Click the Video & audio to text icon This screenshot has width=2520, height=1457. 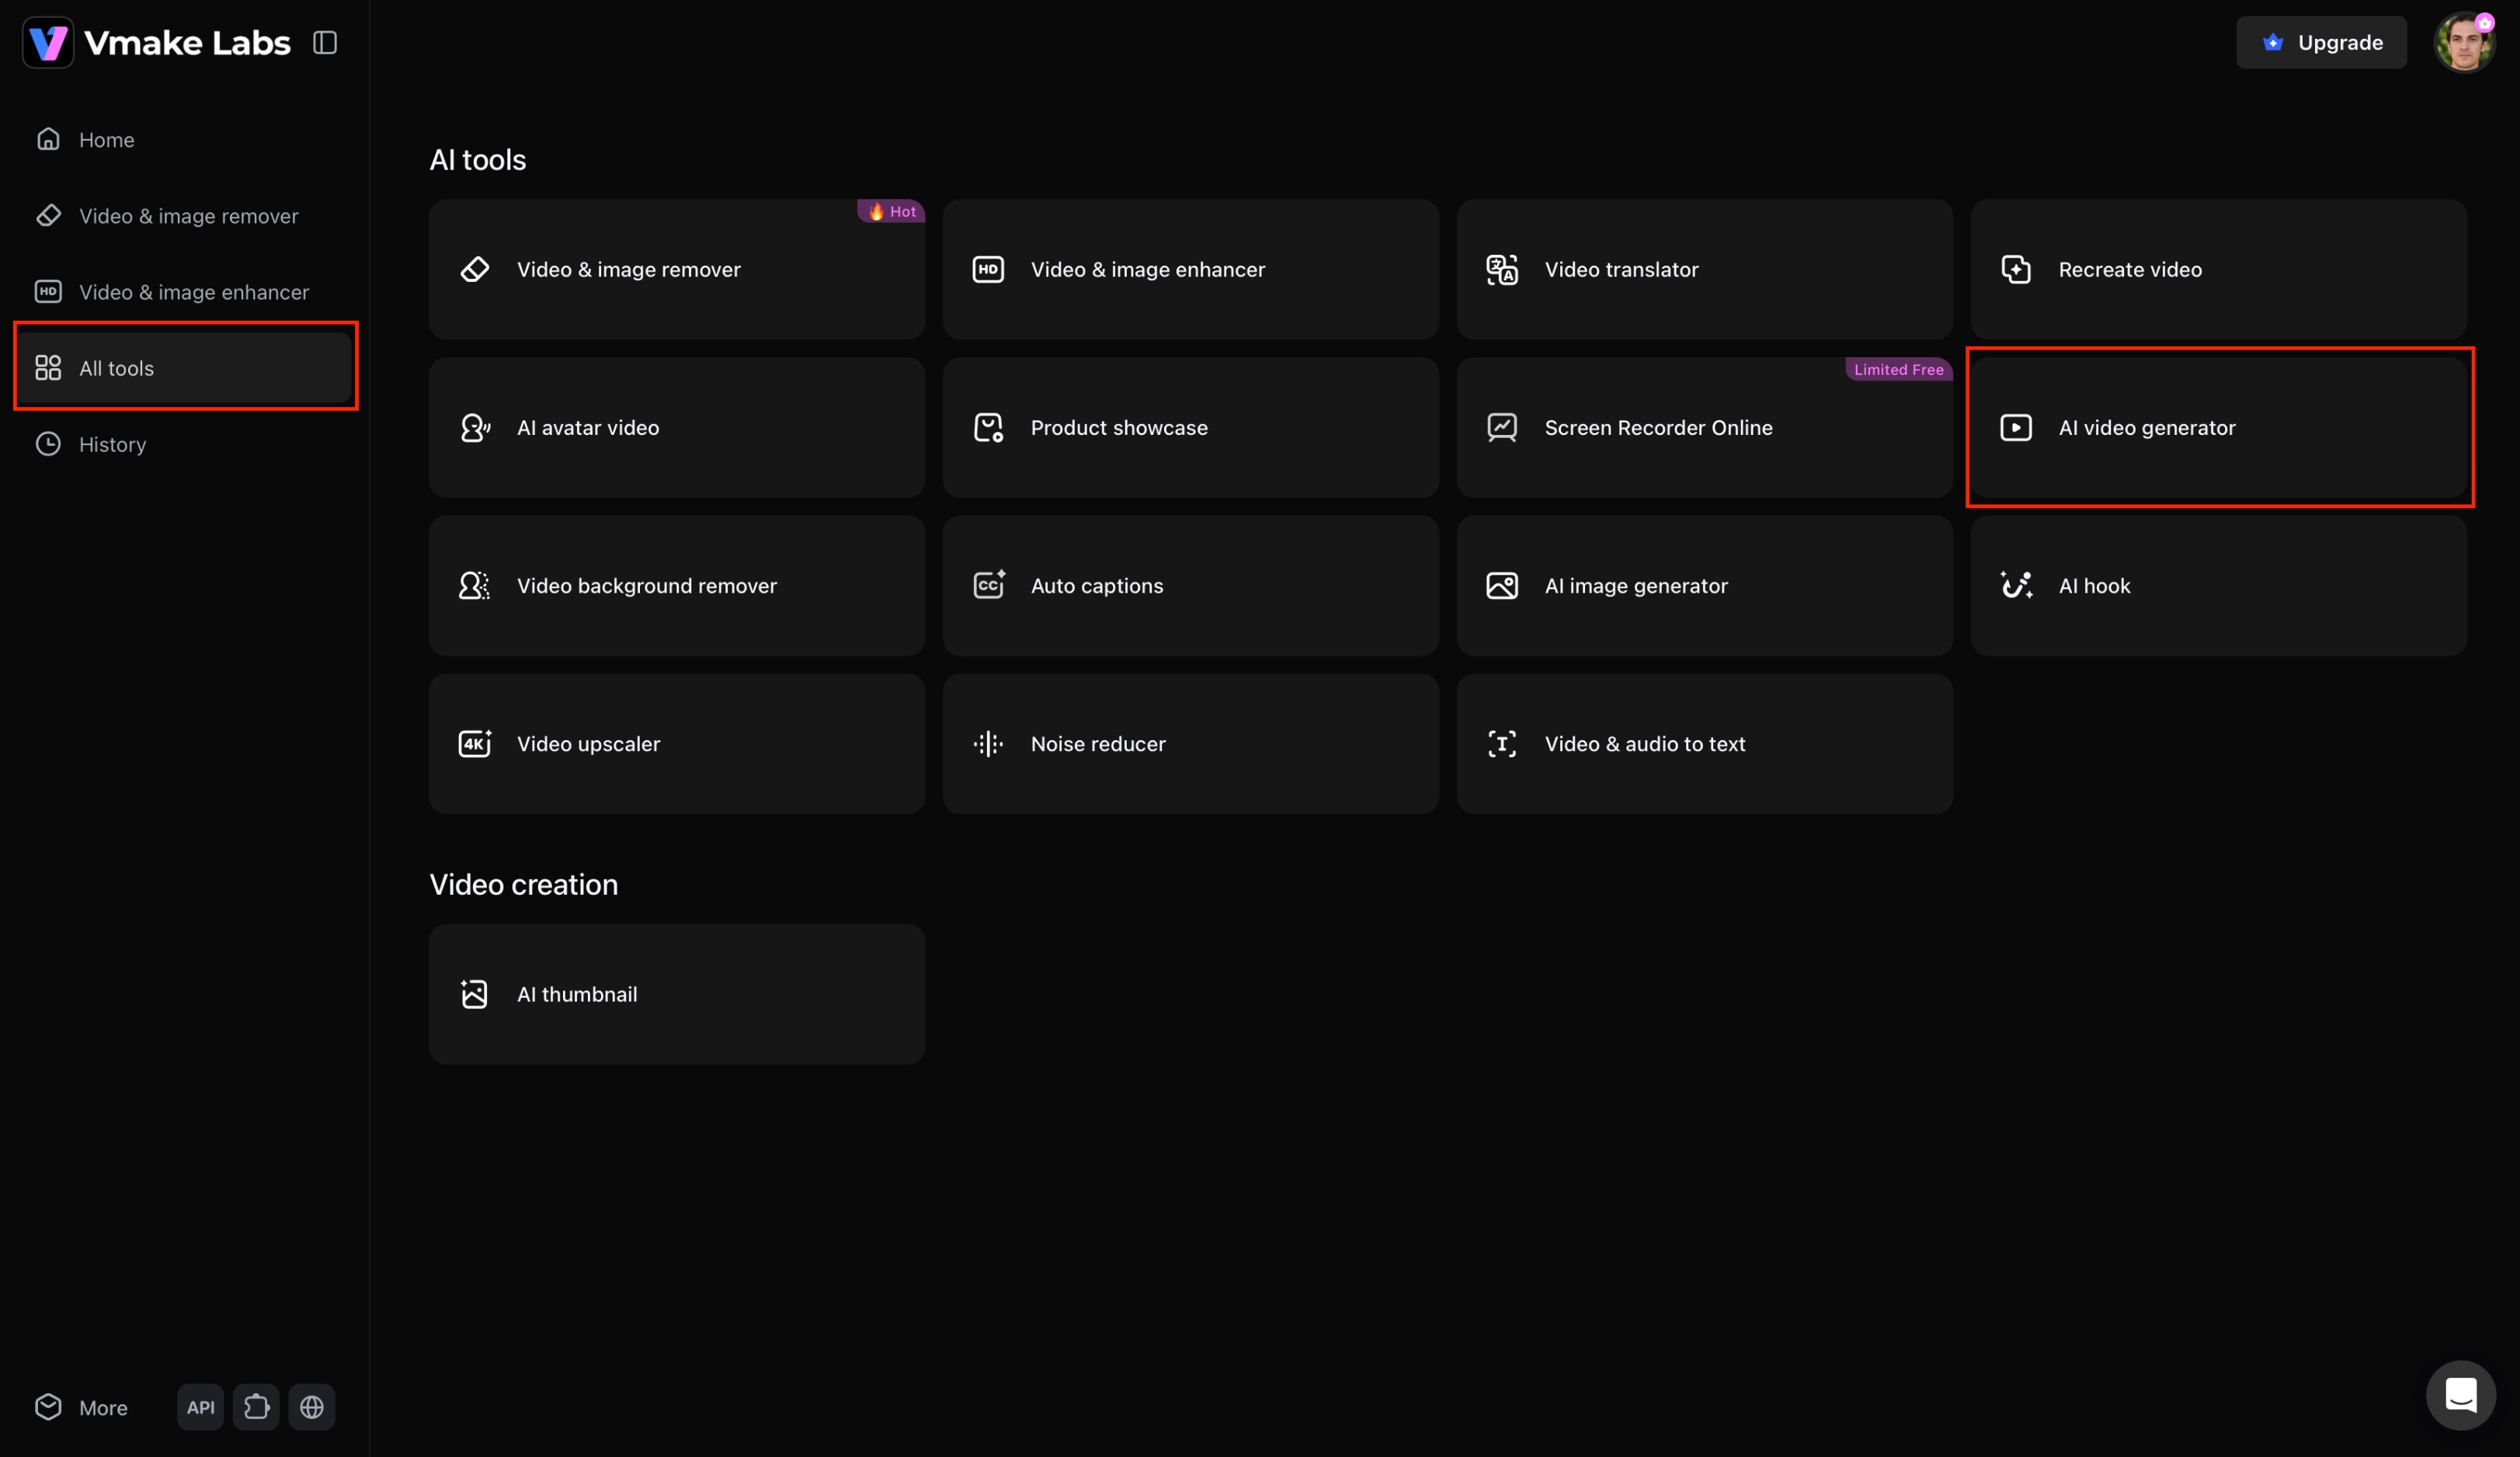1502,743
